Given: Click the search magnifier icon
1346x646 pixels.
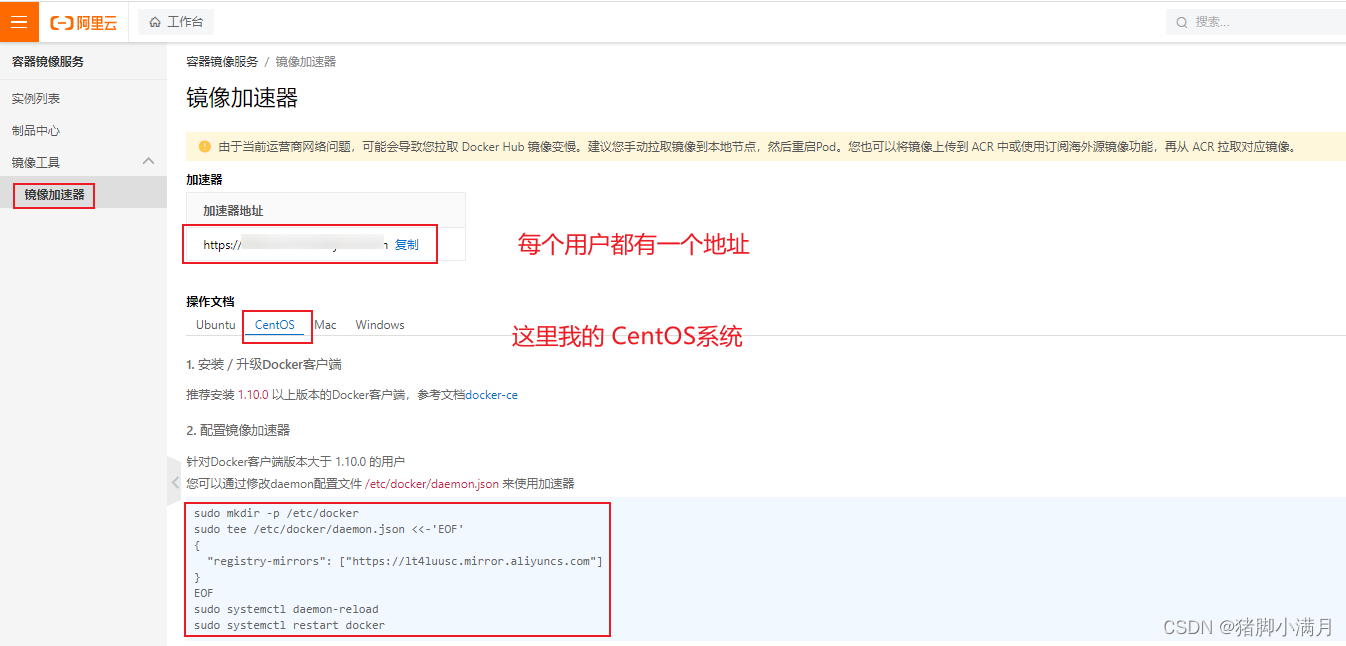Looking at the screenshot, I should point(1183,22).
